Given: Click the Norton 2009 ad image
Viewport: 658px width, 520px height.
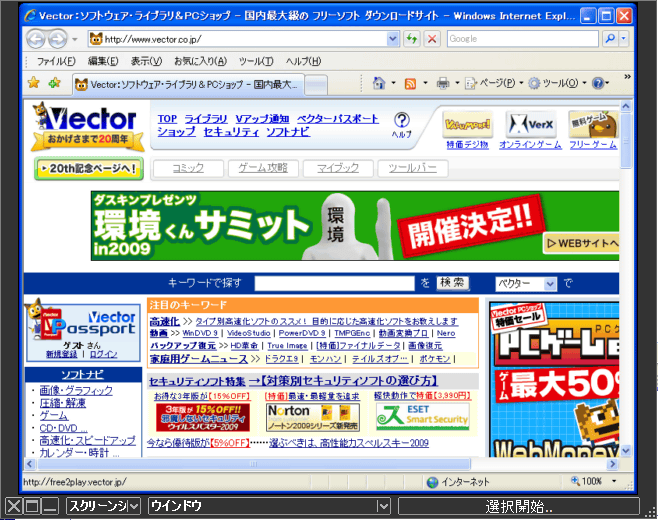Looking at the screenshot, I should tap(313, 417).
